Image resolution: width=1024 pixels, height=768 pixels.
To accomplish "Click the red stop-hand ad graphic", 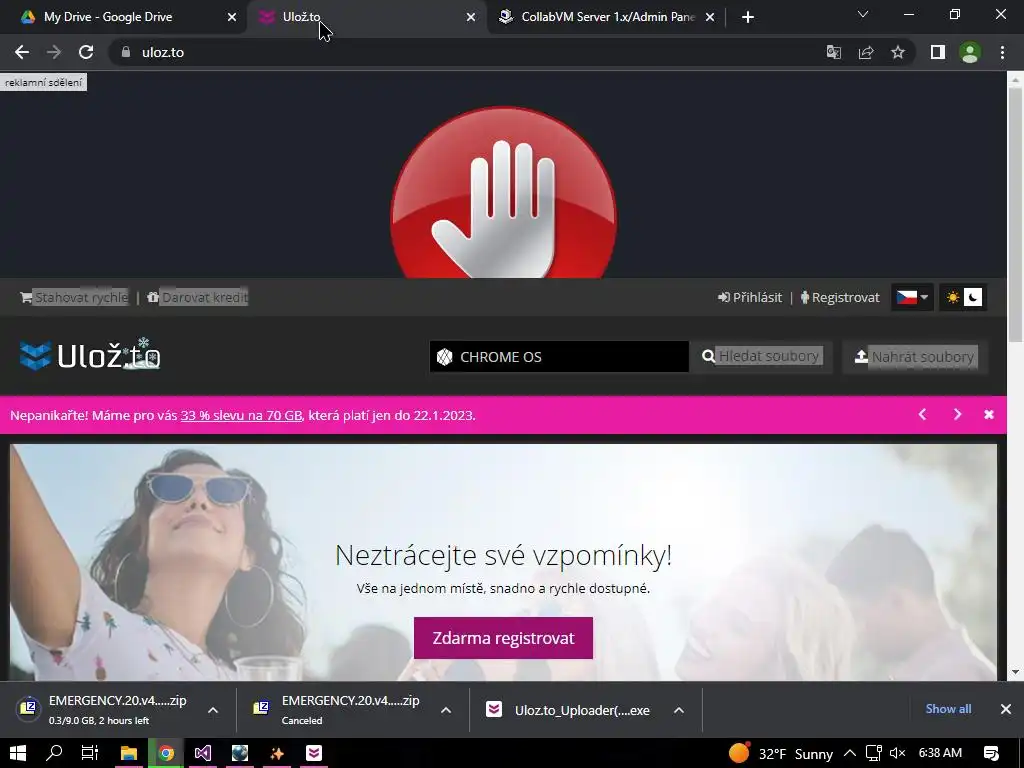I will click(x=503, y=193).
